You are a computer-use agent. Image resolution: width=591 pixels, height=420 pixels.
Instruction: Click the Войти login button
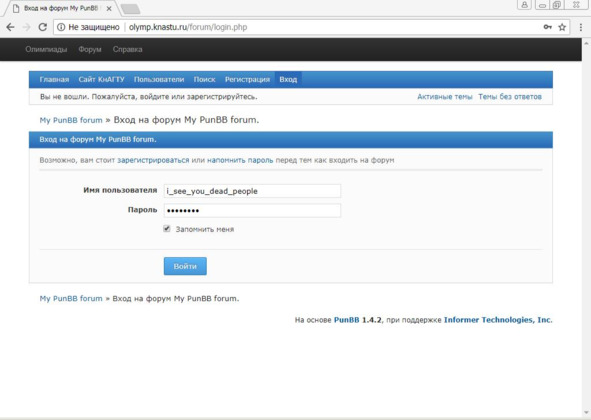click(185, 266)
